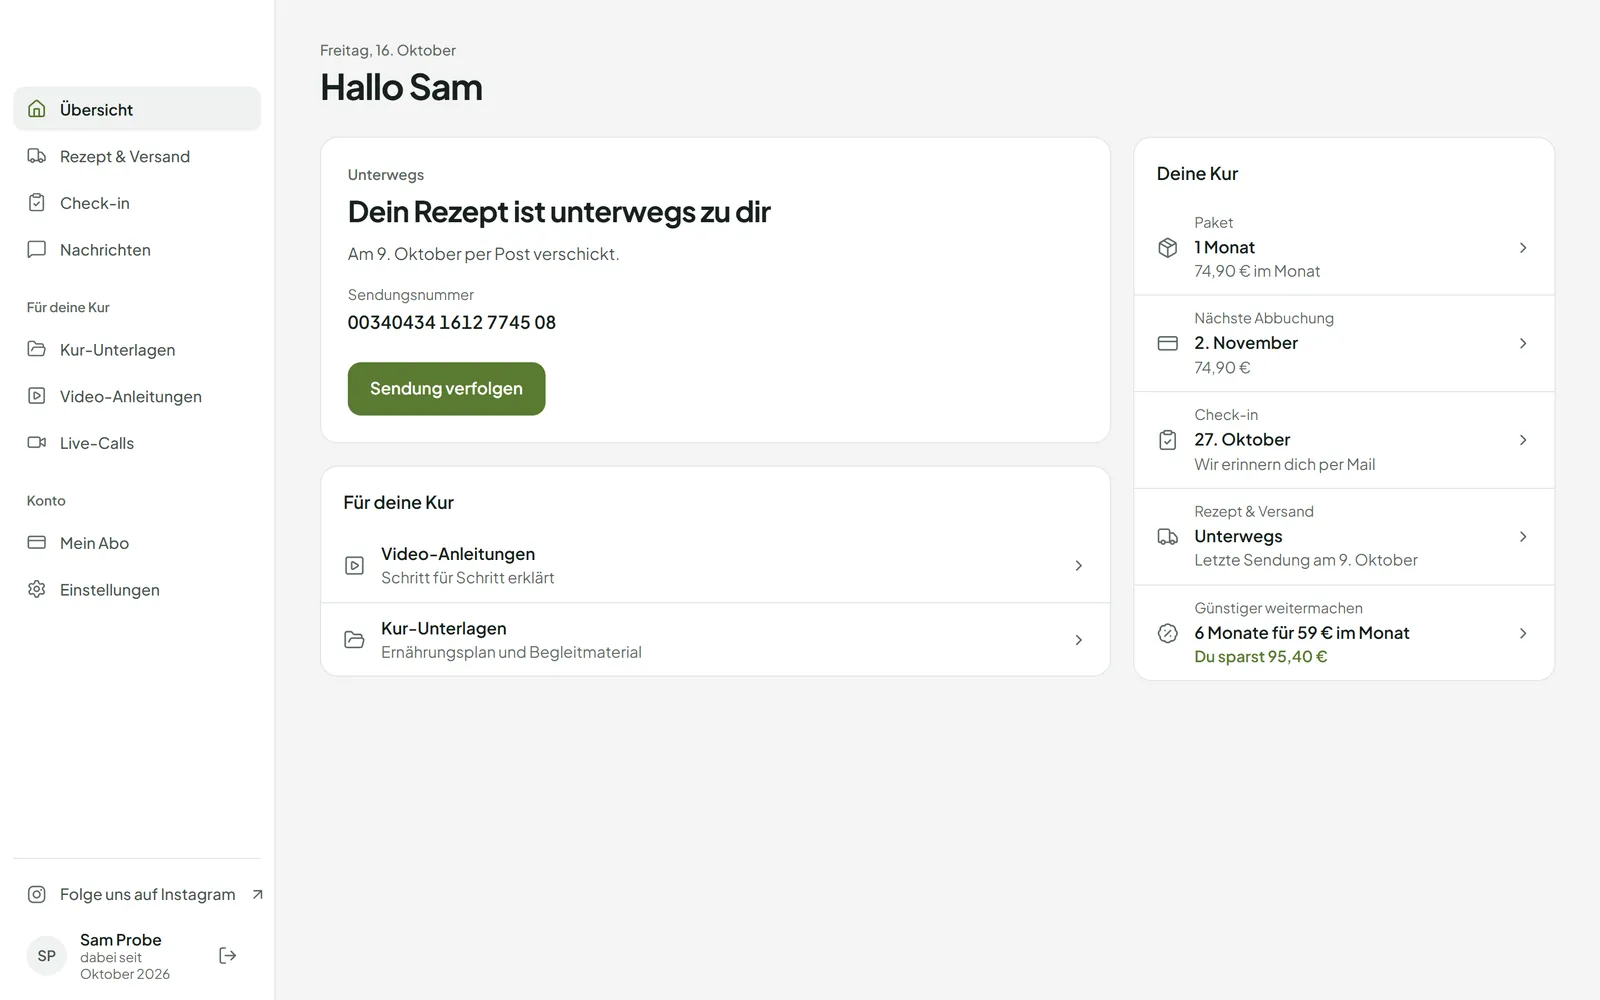Click the Hallo Sam heading
The height and width of the screenshot is (1000, 1600).
(x=401, y=88)
